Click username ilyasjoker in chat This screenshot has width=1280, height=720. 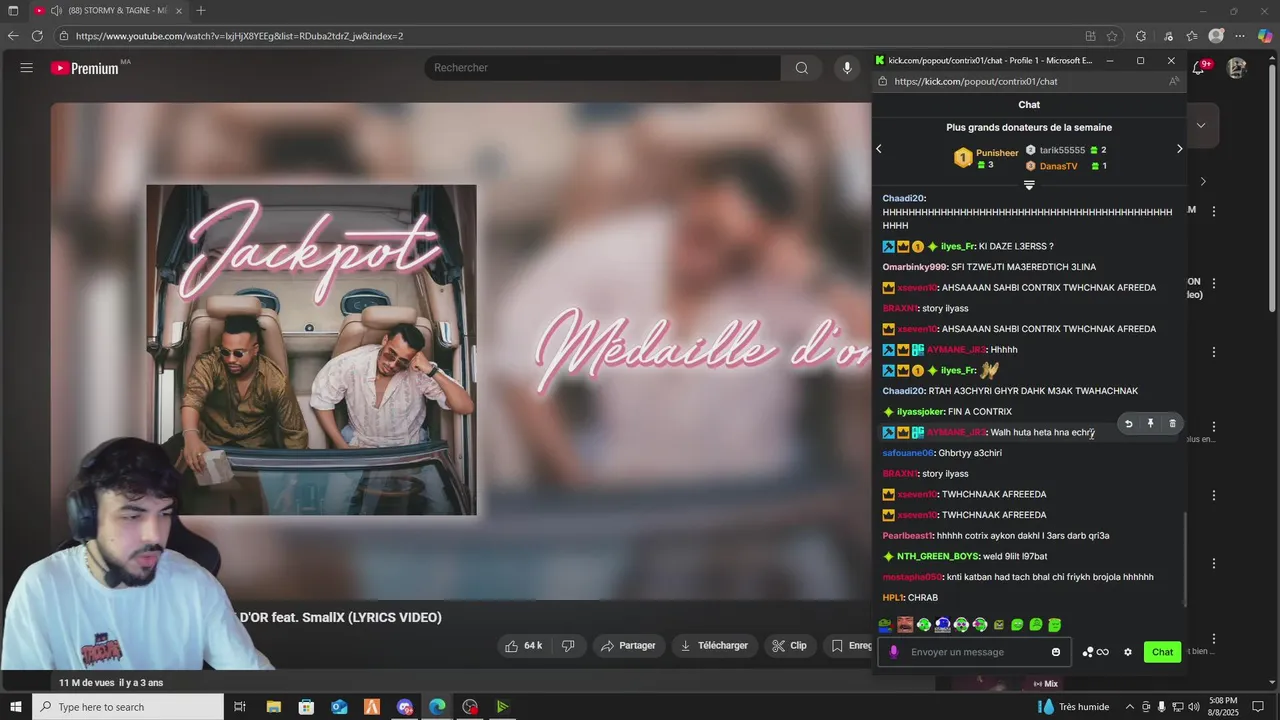920,412
